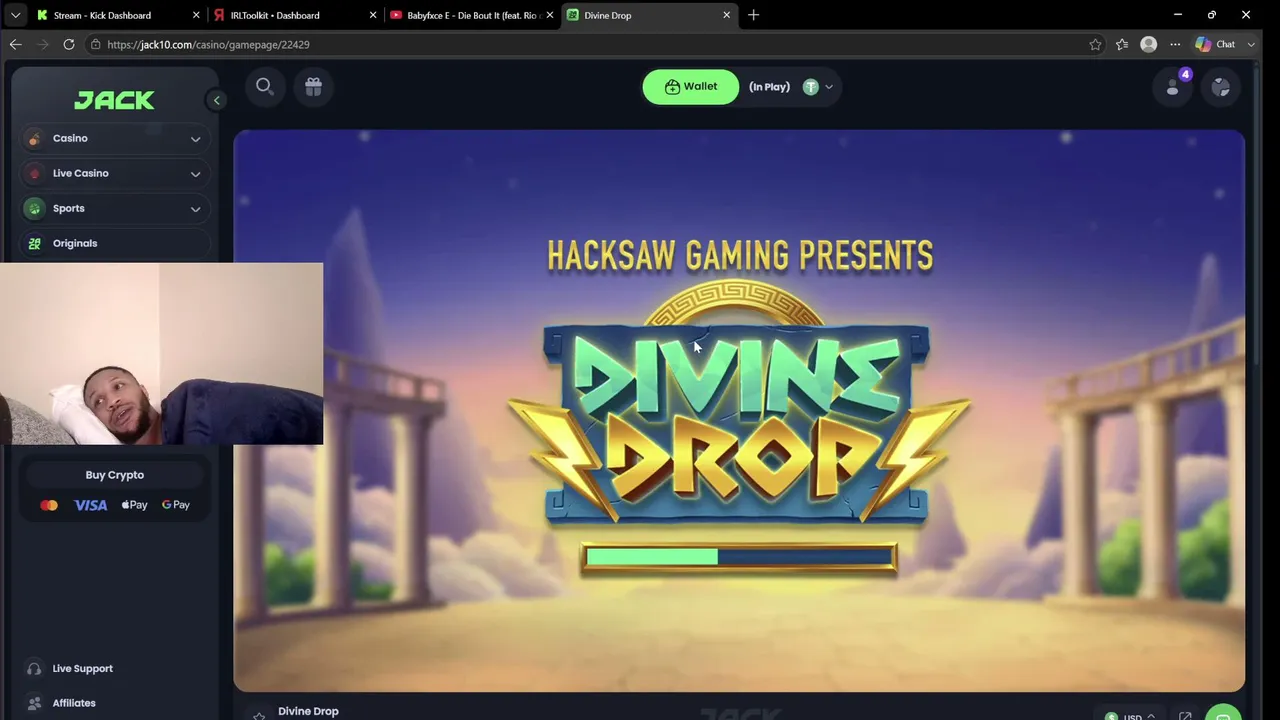
Task: Expand the Sports menu chevron
Action: click(195, 209)
